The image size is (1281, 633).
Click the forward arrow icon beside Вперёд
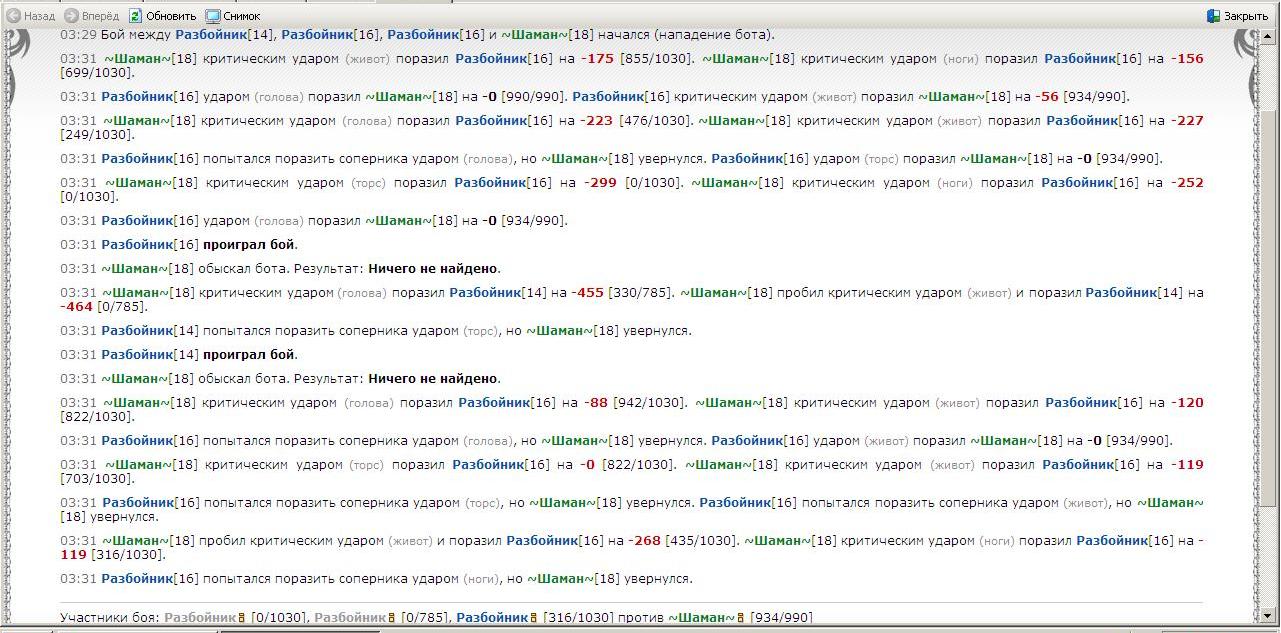click(x=71, y=16)
